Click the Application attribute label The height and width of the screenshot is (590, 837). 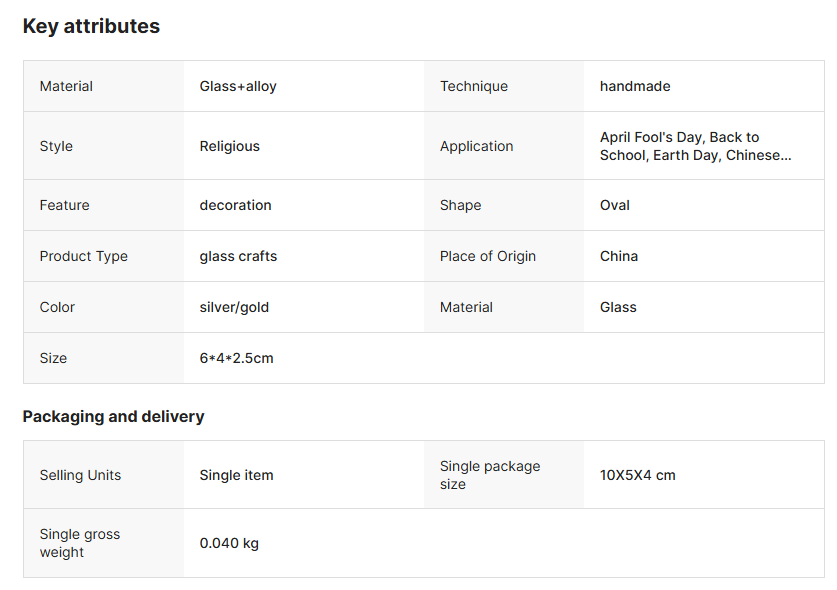click(476, 146)
